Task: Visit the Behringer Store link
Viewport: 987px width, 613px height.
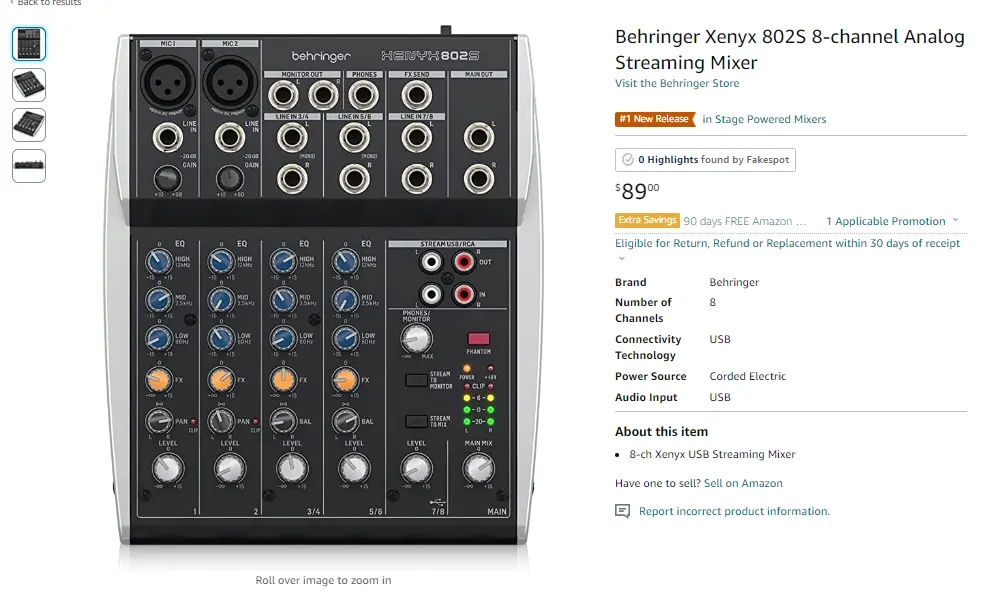Action: [x=677, y=83]
